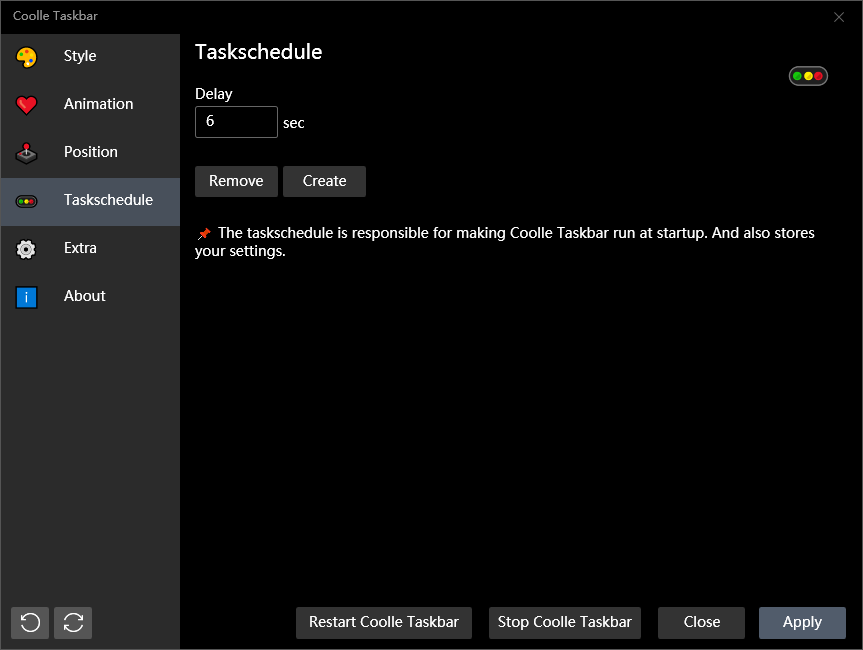Click in the Delay seconds input field
863x650 pixels.
(236, 122)
